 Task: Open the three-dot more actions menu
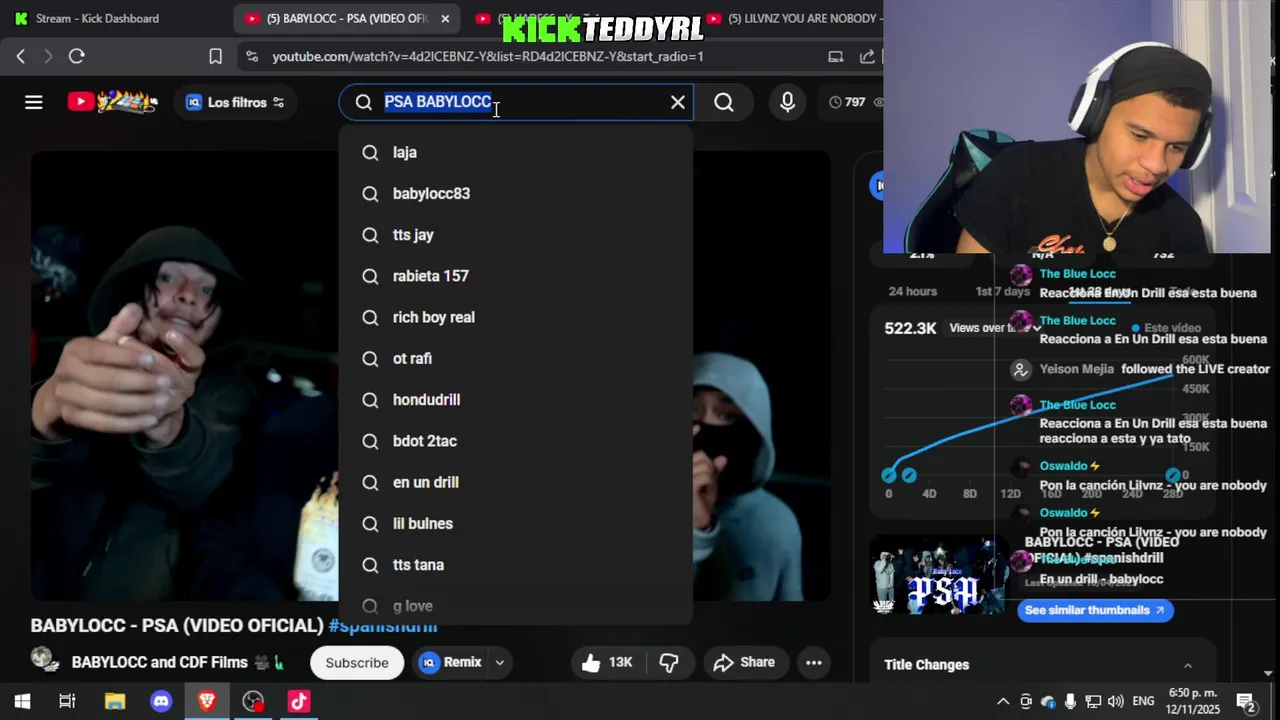pyautogui.click(x=814, y=662)
